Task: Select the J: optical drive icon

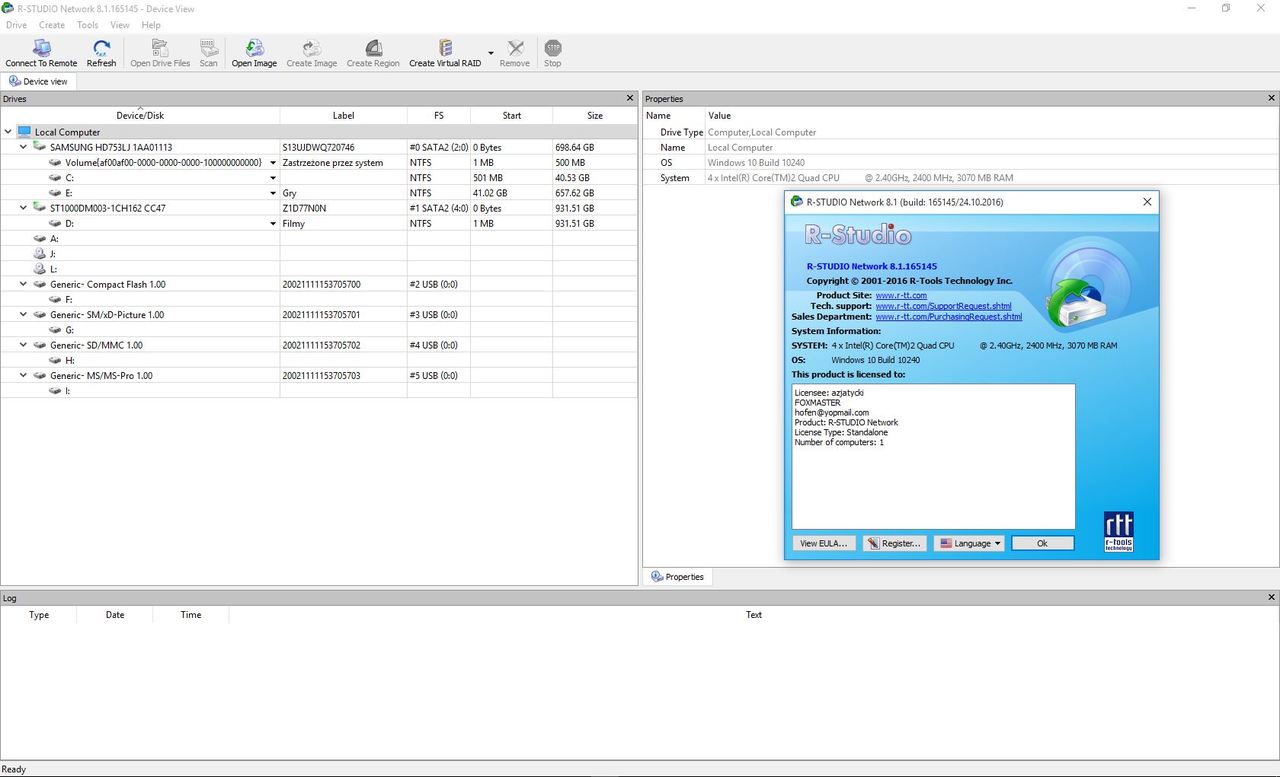Action: [40, 254]
